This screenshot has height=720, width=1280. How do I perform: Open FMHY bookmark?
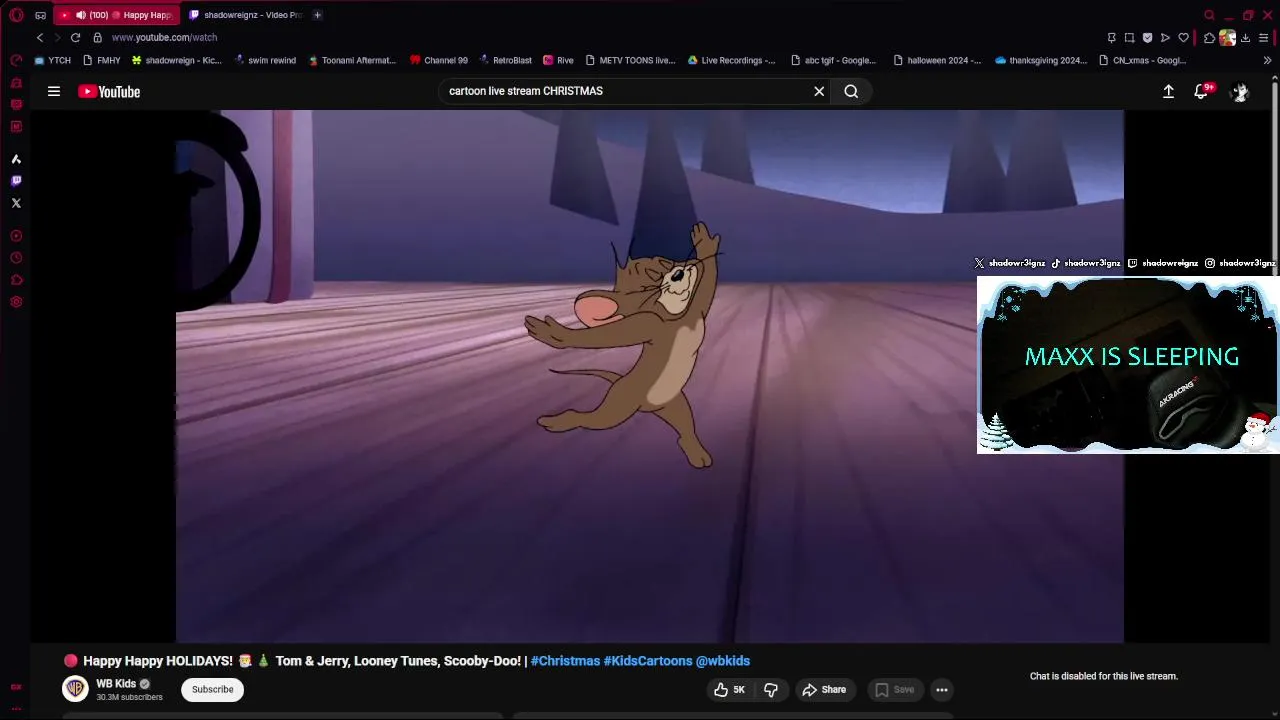102,60
